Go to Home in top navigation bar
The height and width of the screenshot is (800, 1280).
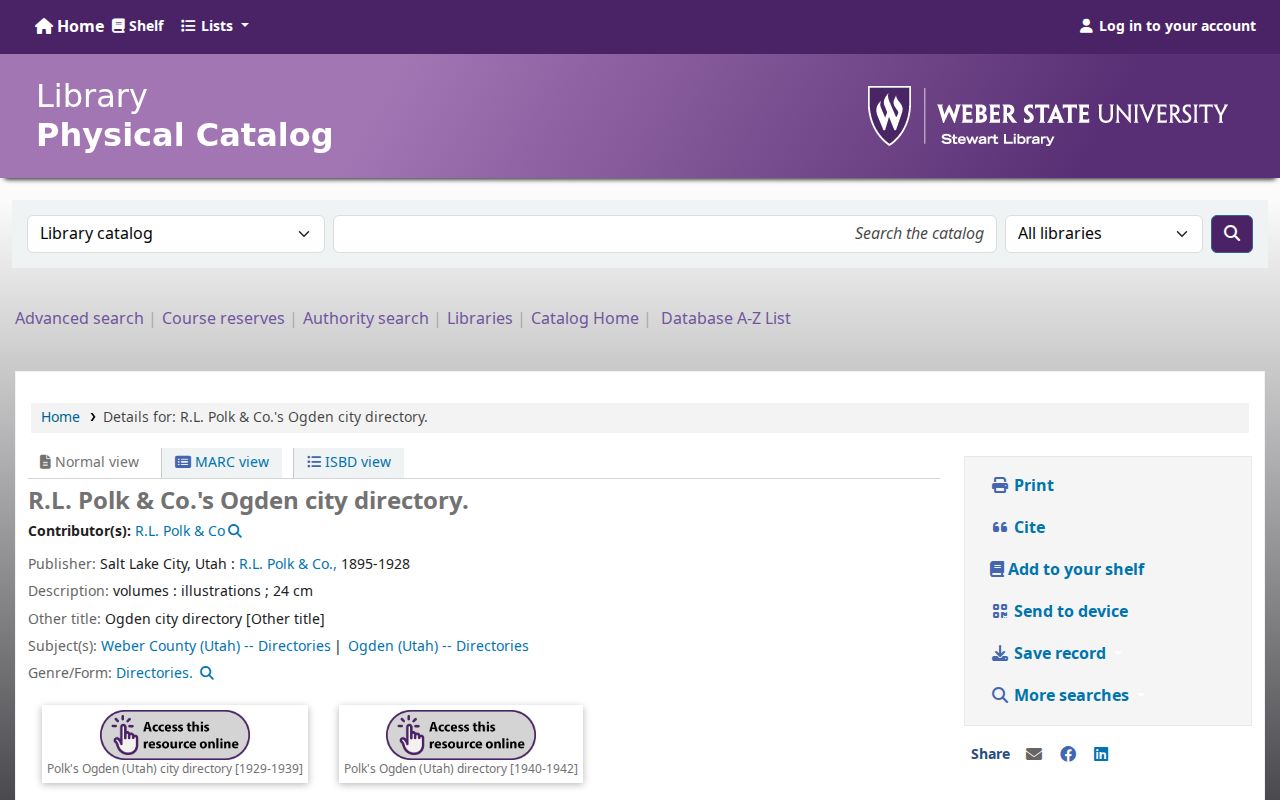pos(69,26)
